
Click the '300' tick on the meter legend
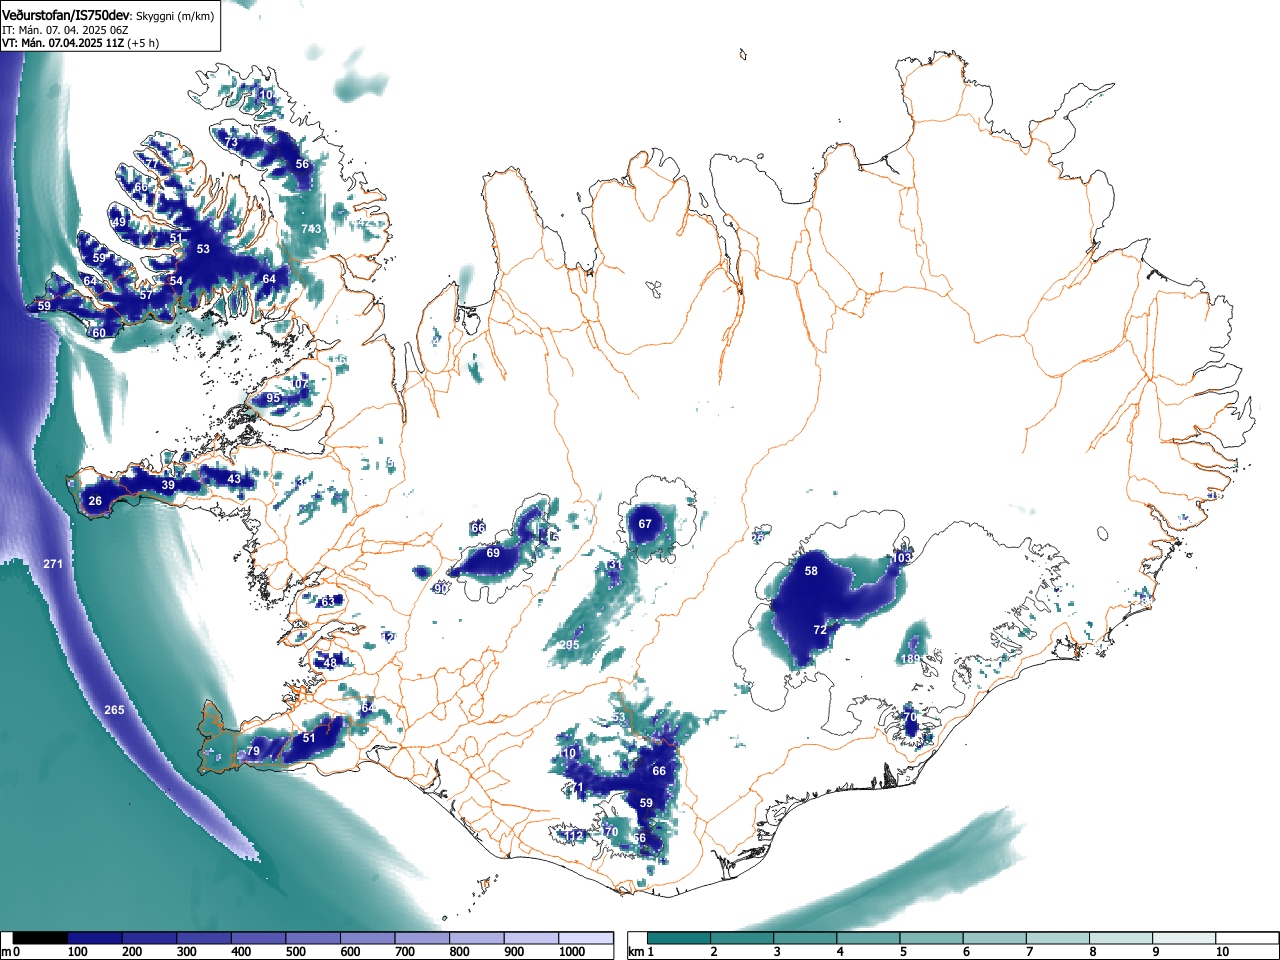[186, 952]
